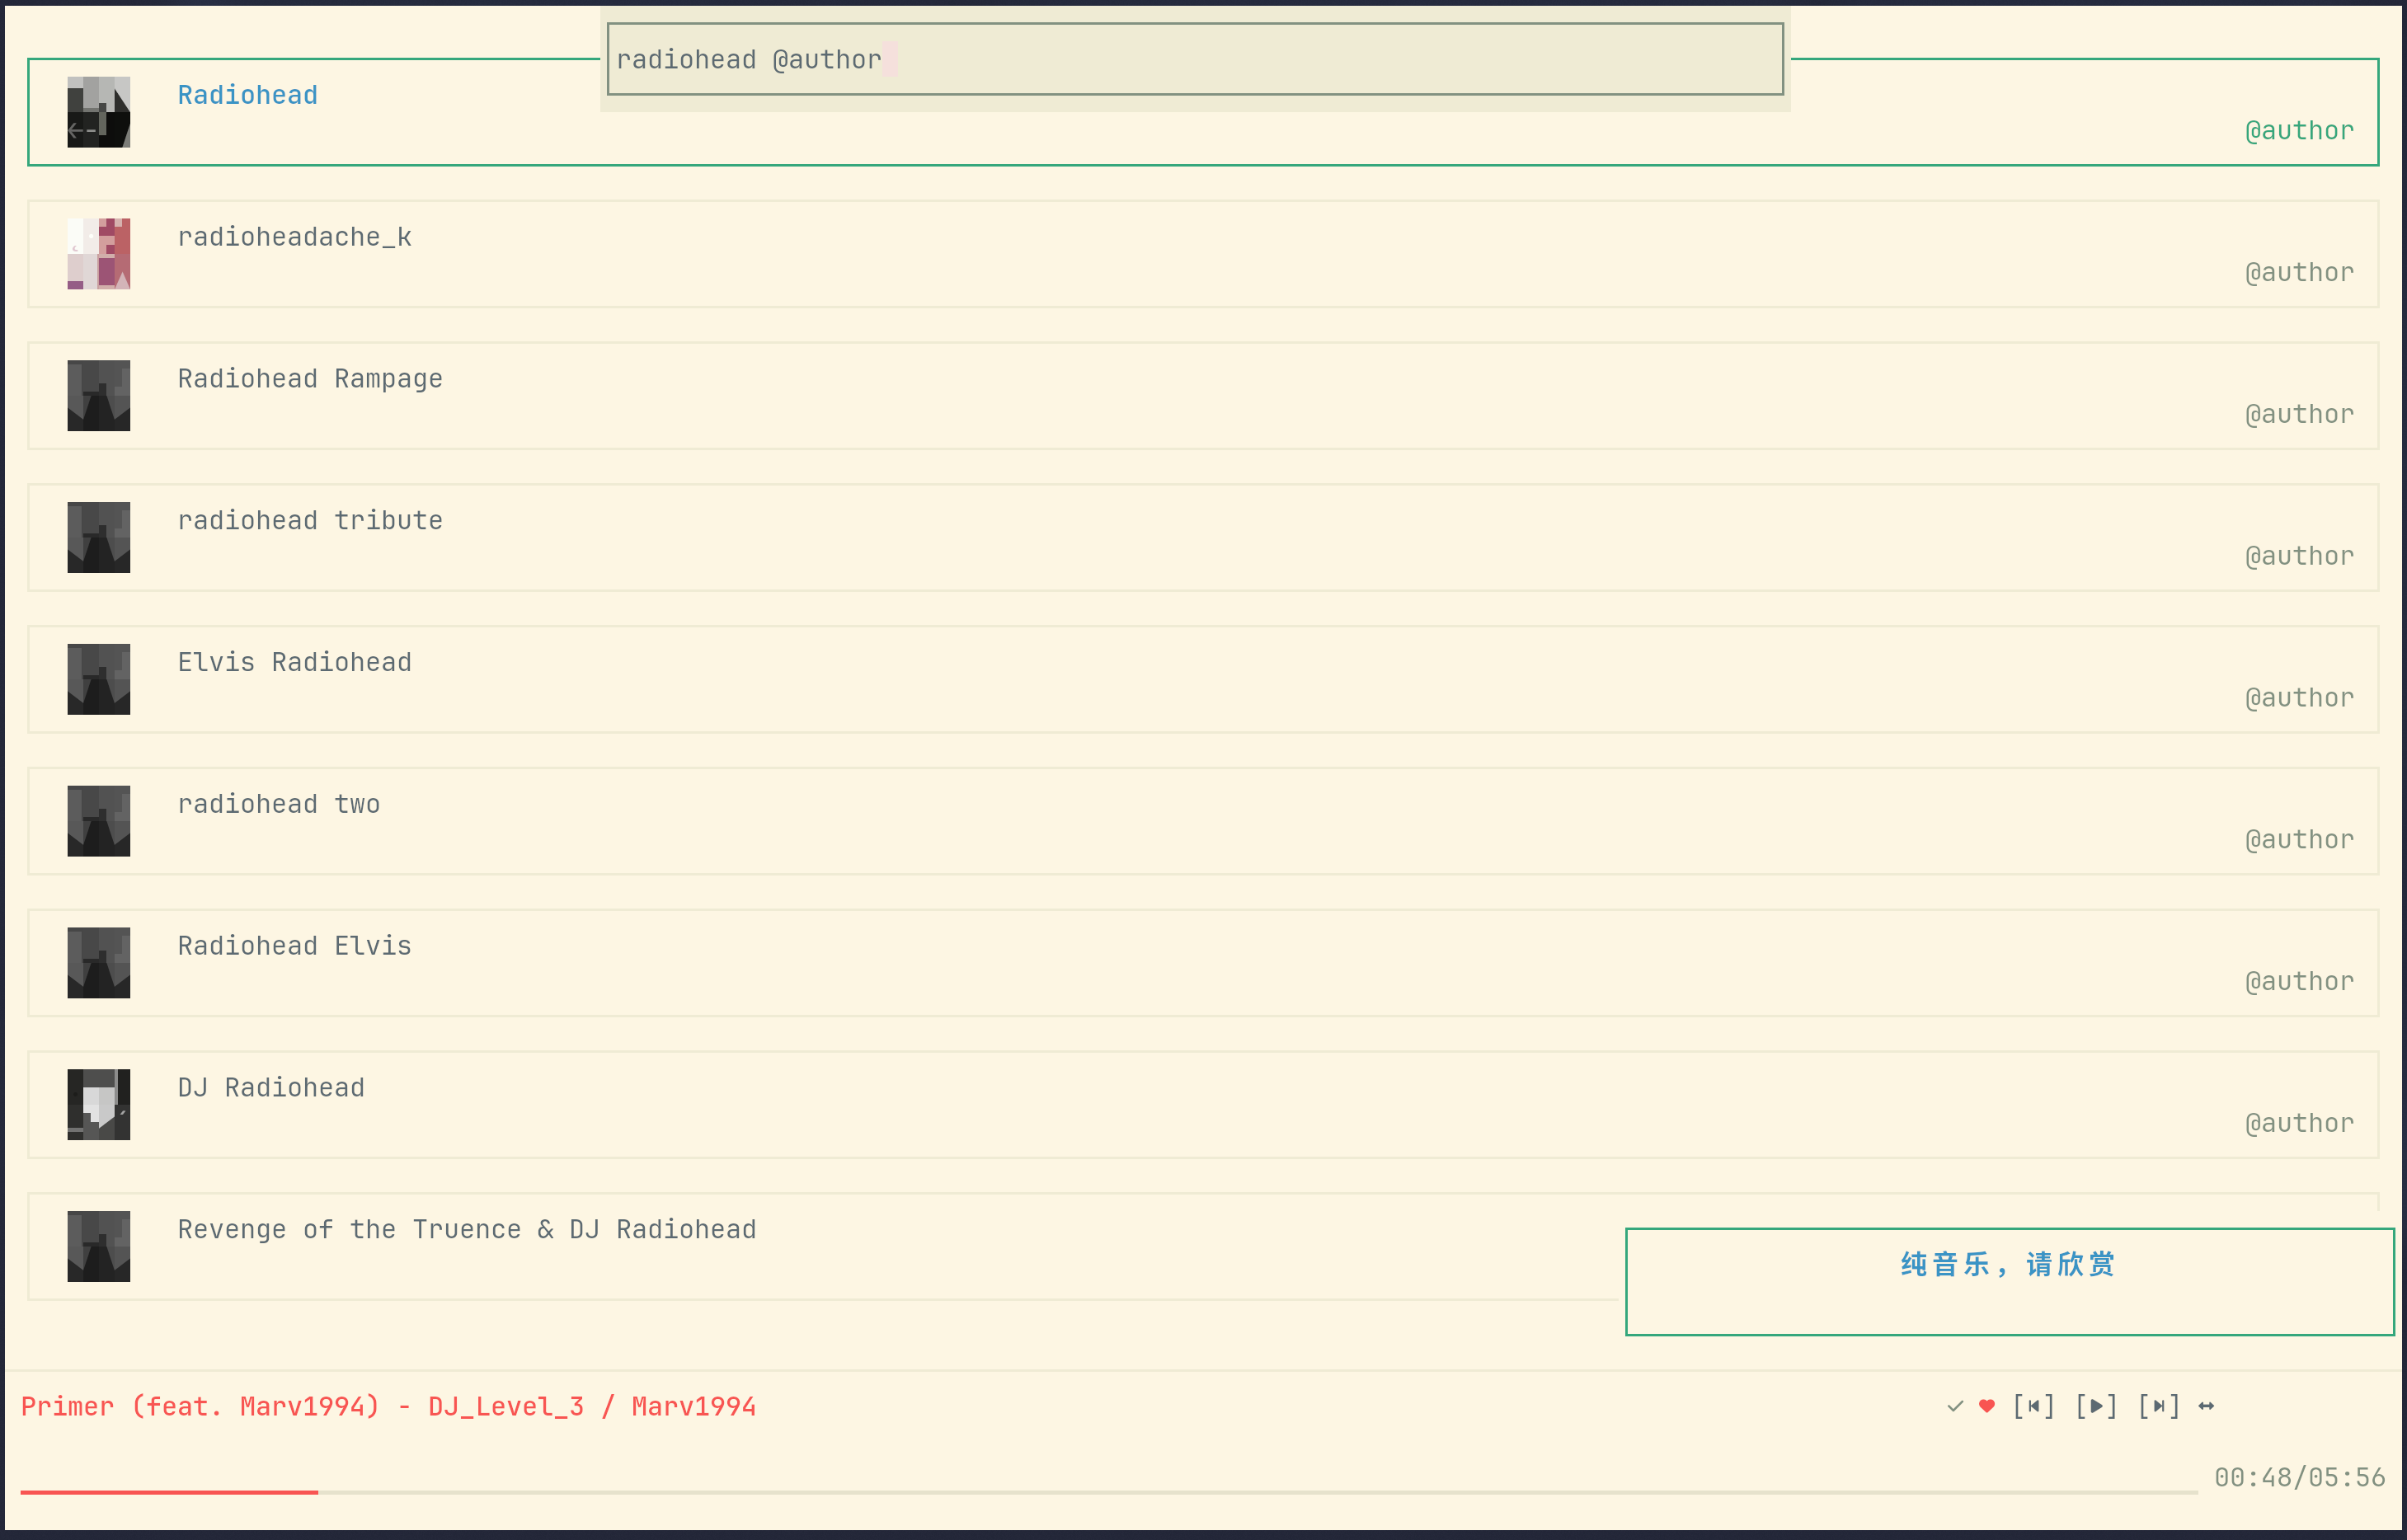
Task: Click the @author tag in Radiohead Elvis row
Action: click(x=2299, y=982)
